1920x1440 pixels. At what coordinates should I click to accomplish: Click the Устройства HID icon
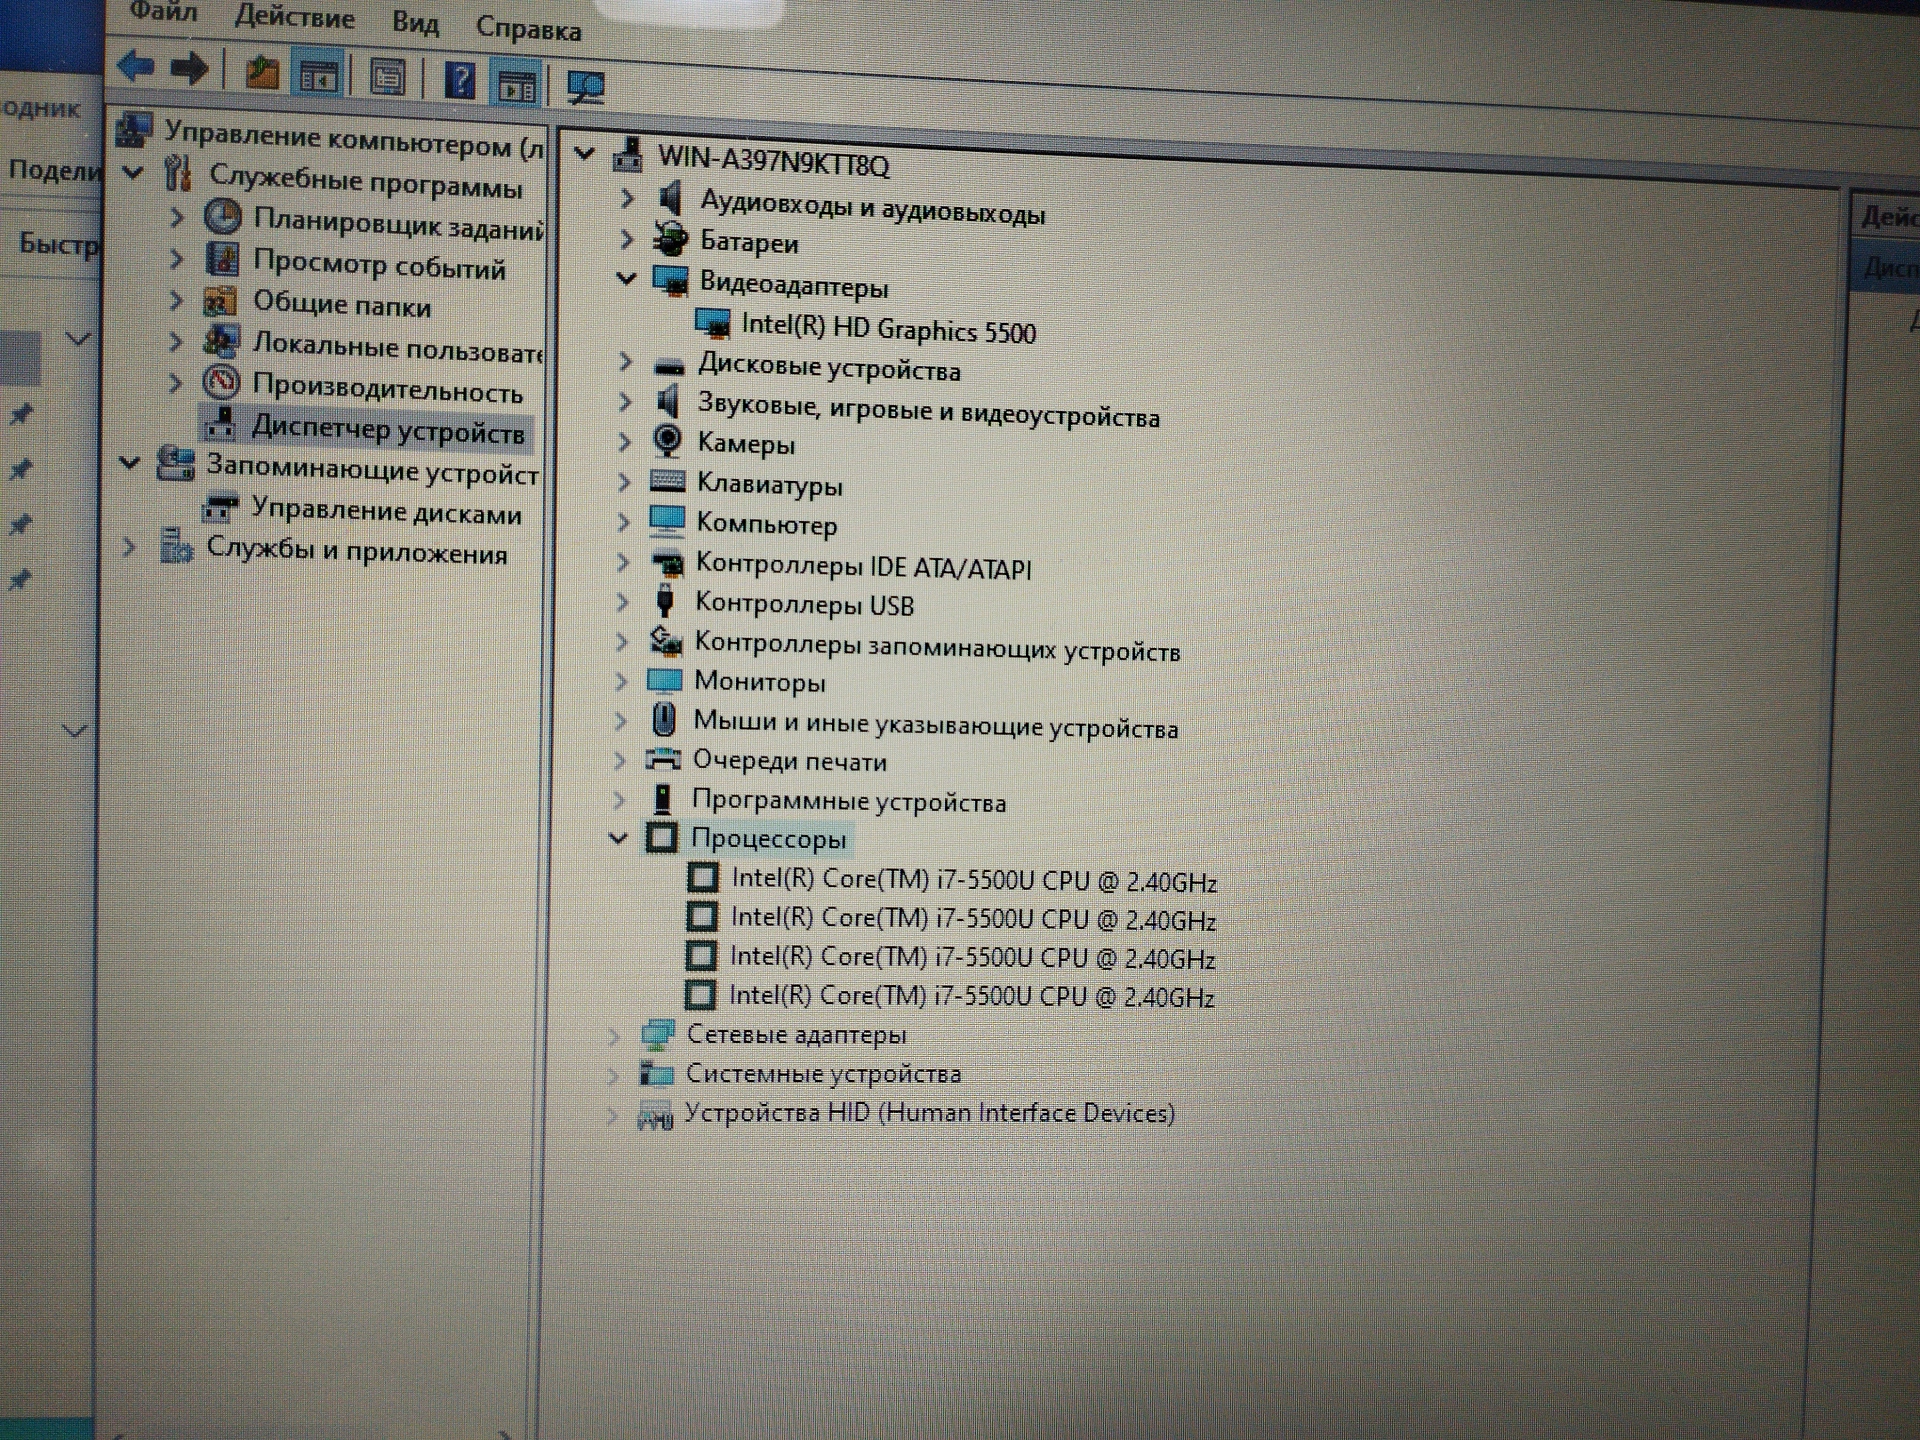point(655,1115)
